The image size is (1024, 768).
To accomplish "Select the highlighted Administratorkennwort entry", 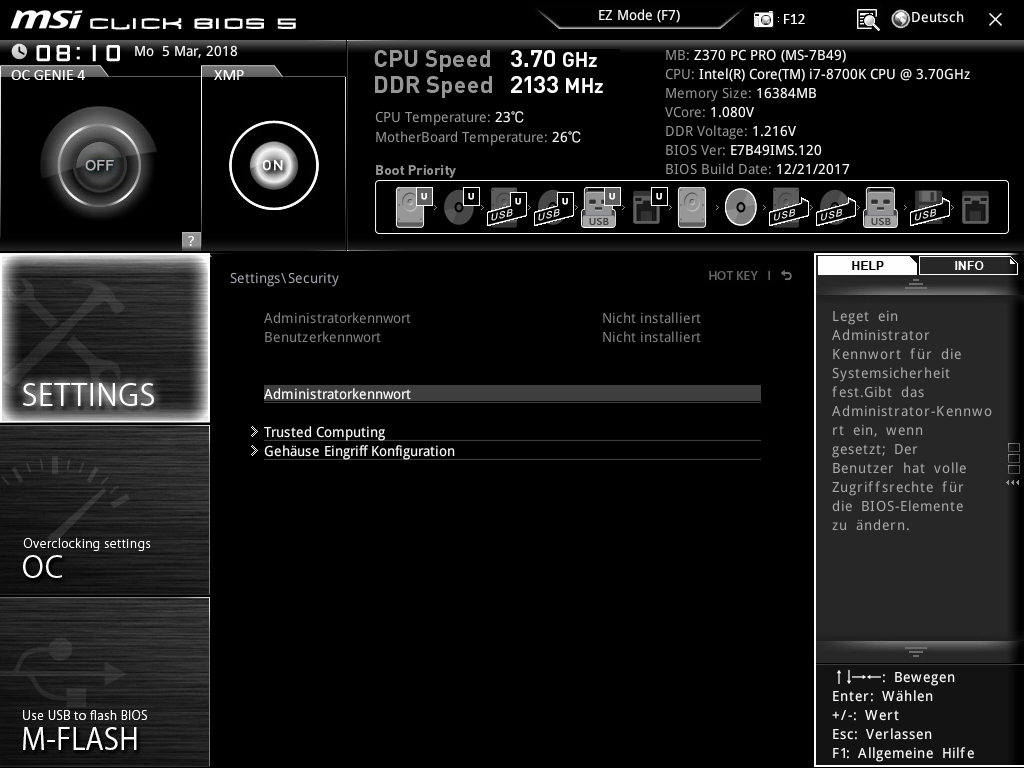I will pos(512,394).
